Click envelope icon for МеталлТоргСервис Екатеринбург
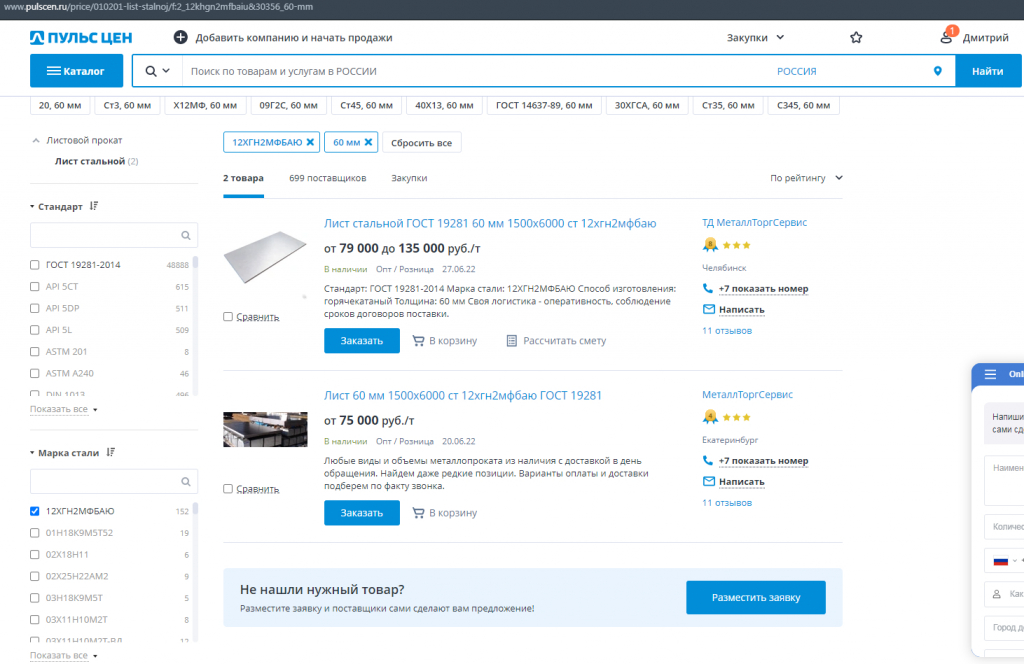The image size is (1024, 664). tap(709, 481)
